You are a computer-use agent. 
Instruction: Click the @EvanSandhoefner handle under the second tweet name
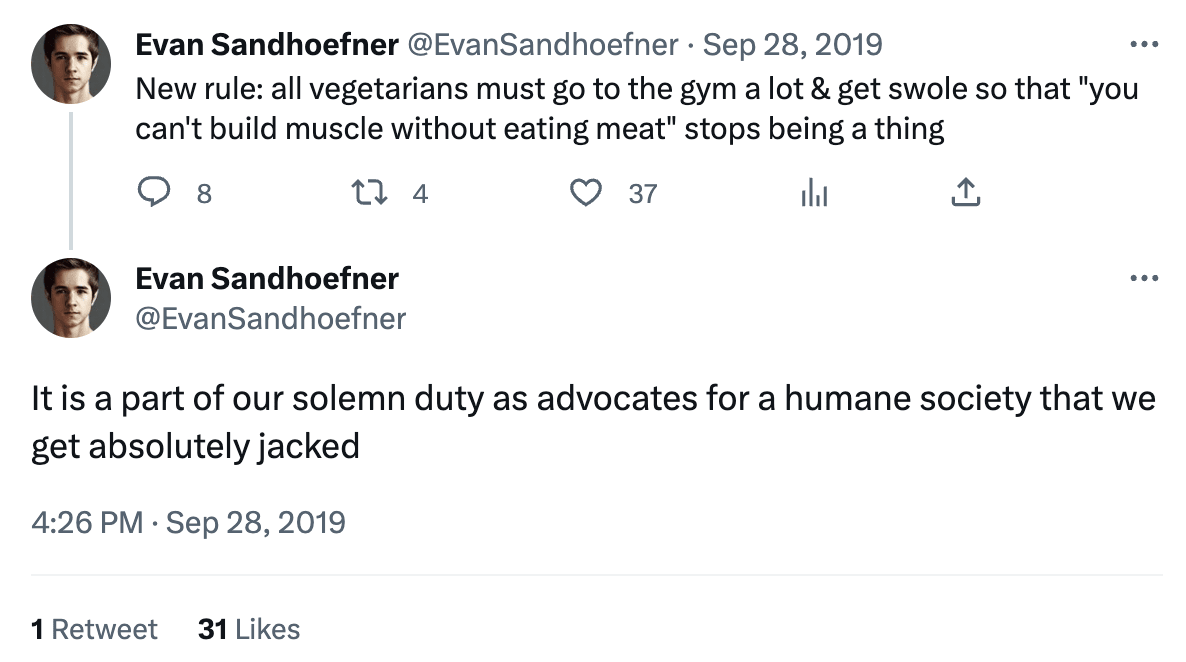[271, 318]
